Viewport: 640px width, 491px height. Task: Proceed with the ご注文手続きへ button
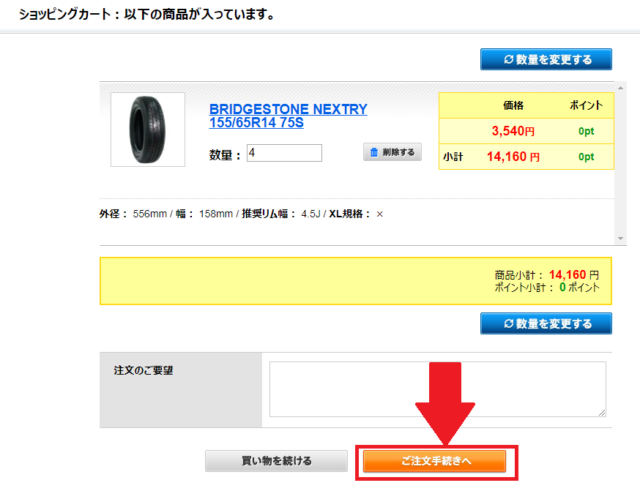coord(434,461)
